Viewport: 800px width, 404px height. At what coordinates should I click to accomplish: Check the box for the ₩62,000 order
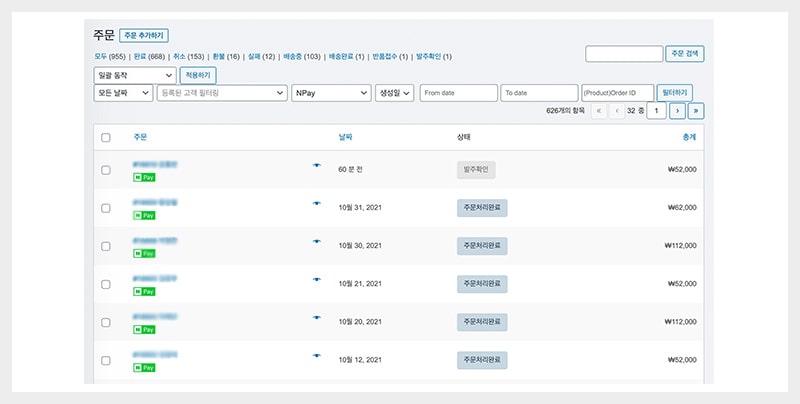pos(106,208)
